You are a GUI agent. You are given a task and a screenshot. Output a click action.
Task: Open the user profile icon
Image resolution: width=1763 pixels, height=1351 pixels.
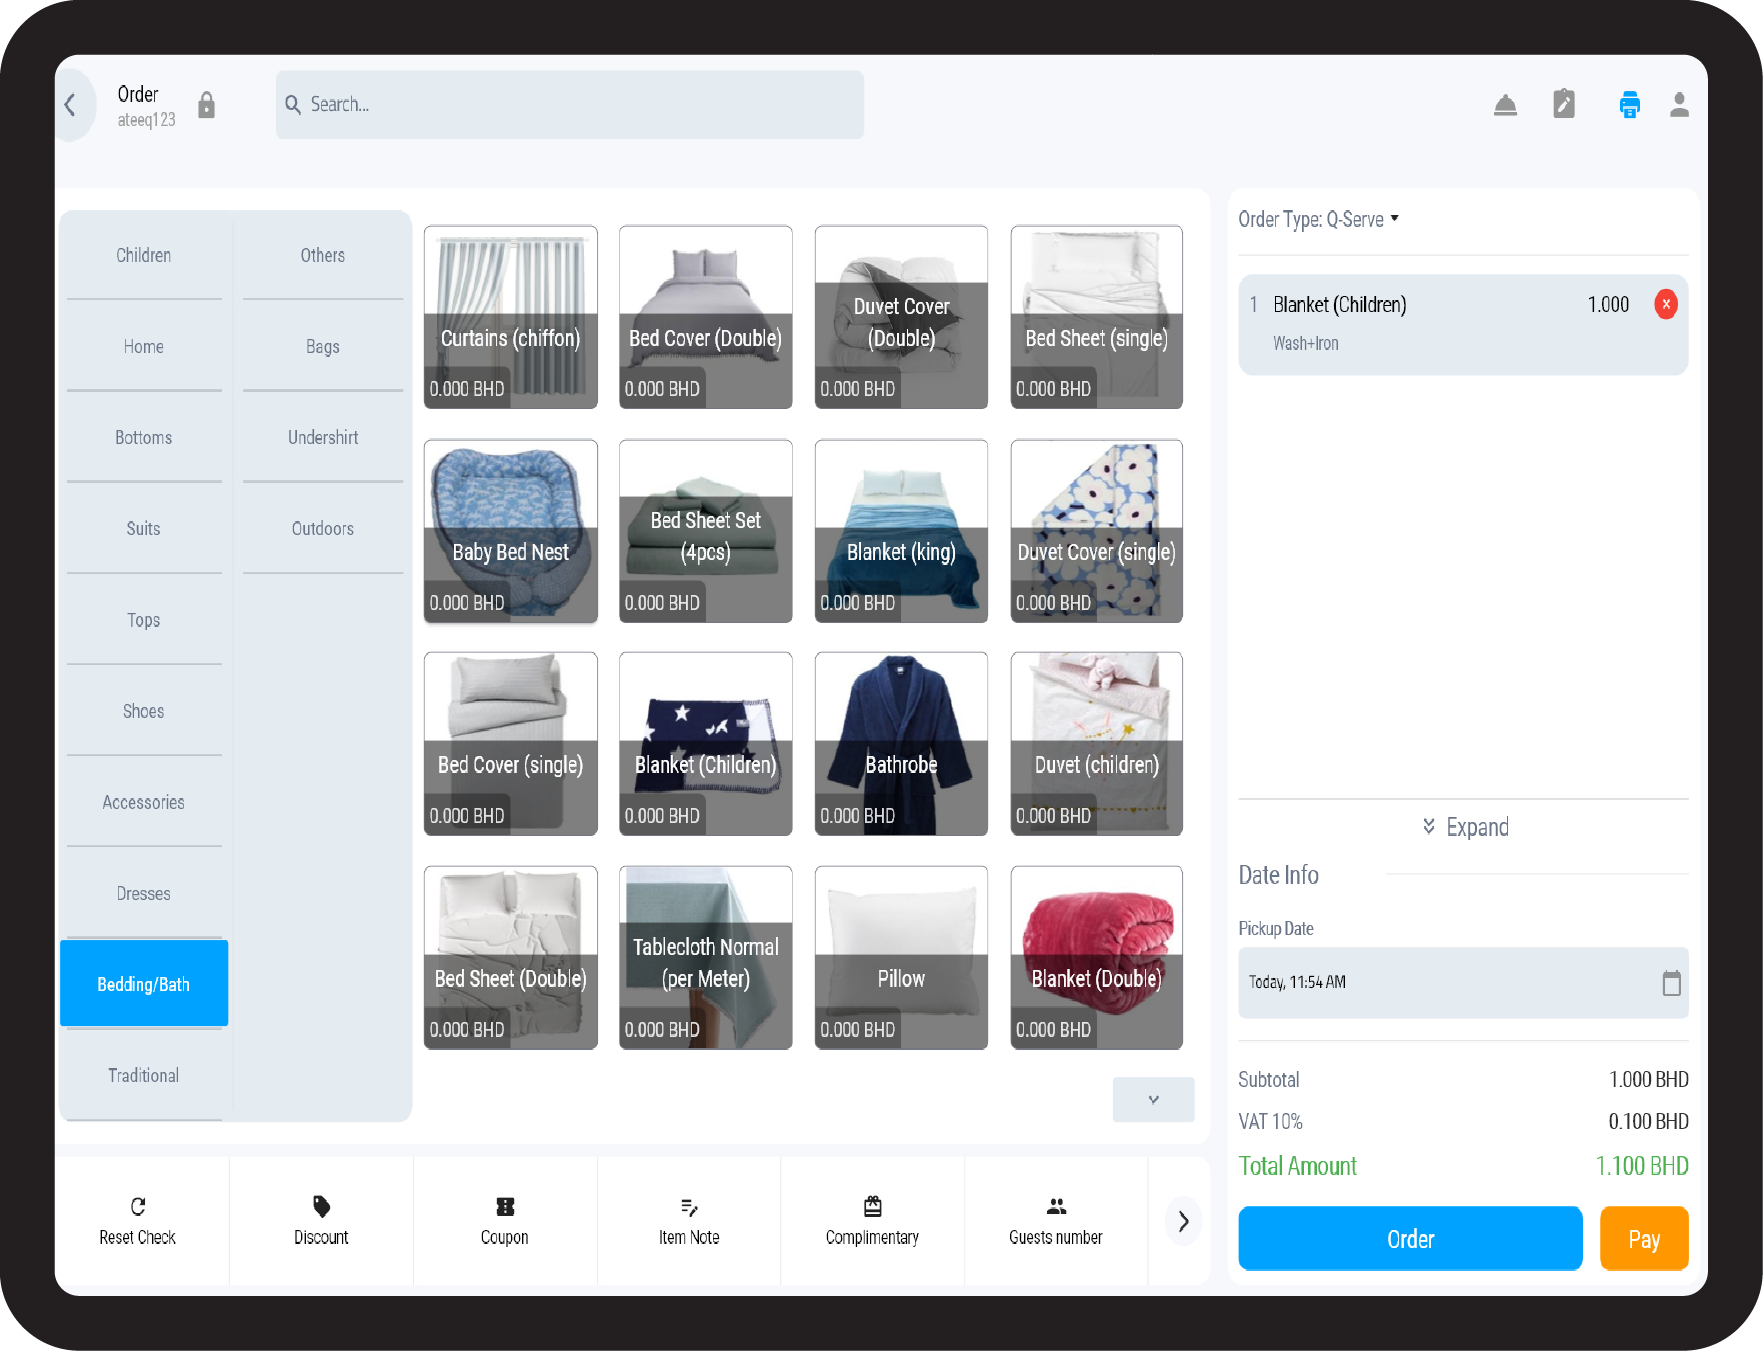pyautogui.click(x=1679, y=105)
